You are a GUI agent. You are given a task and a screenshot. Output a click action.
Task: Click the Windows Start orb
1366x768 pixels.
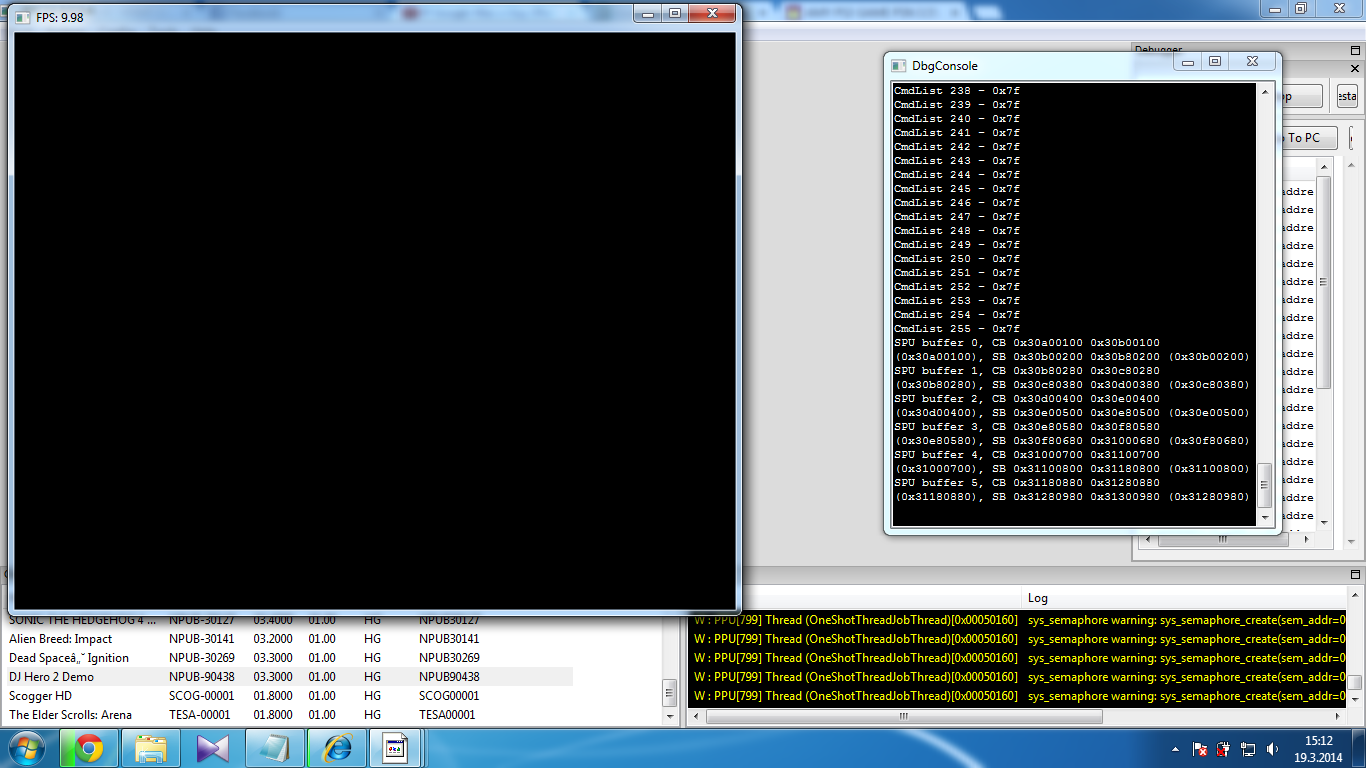click(27, 748)
